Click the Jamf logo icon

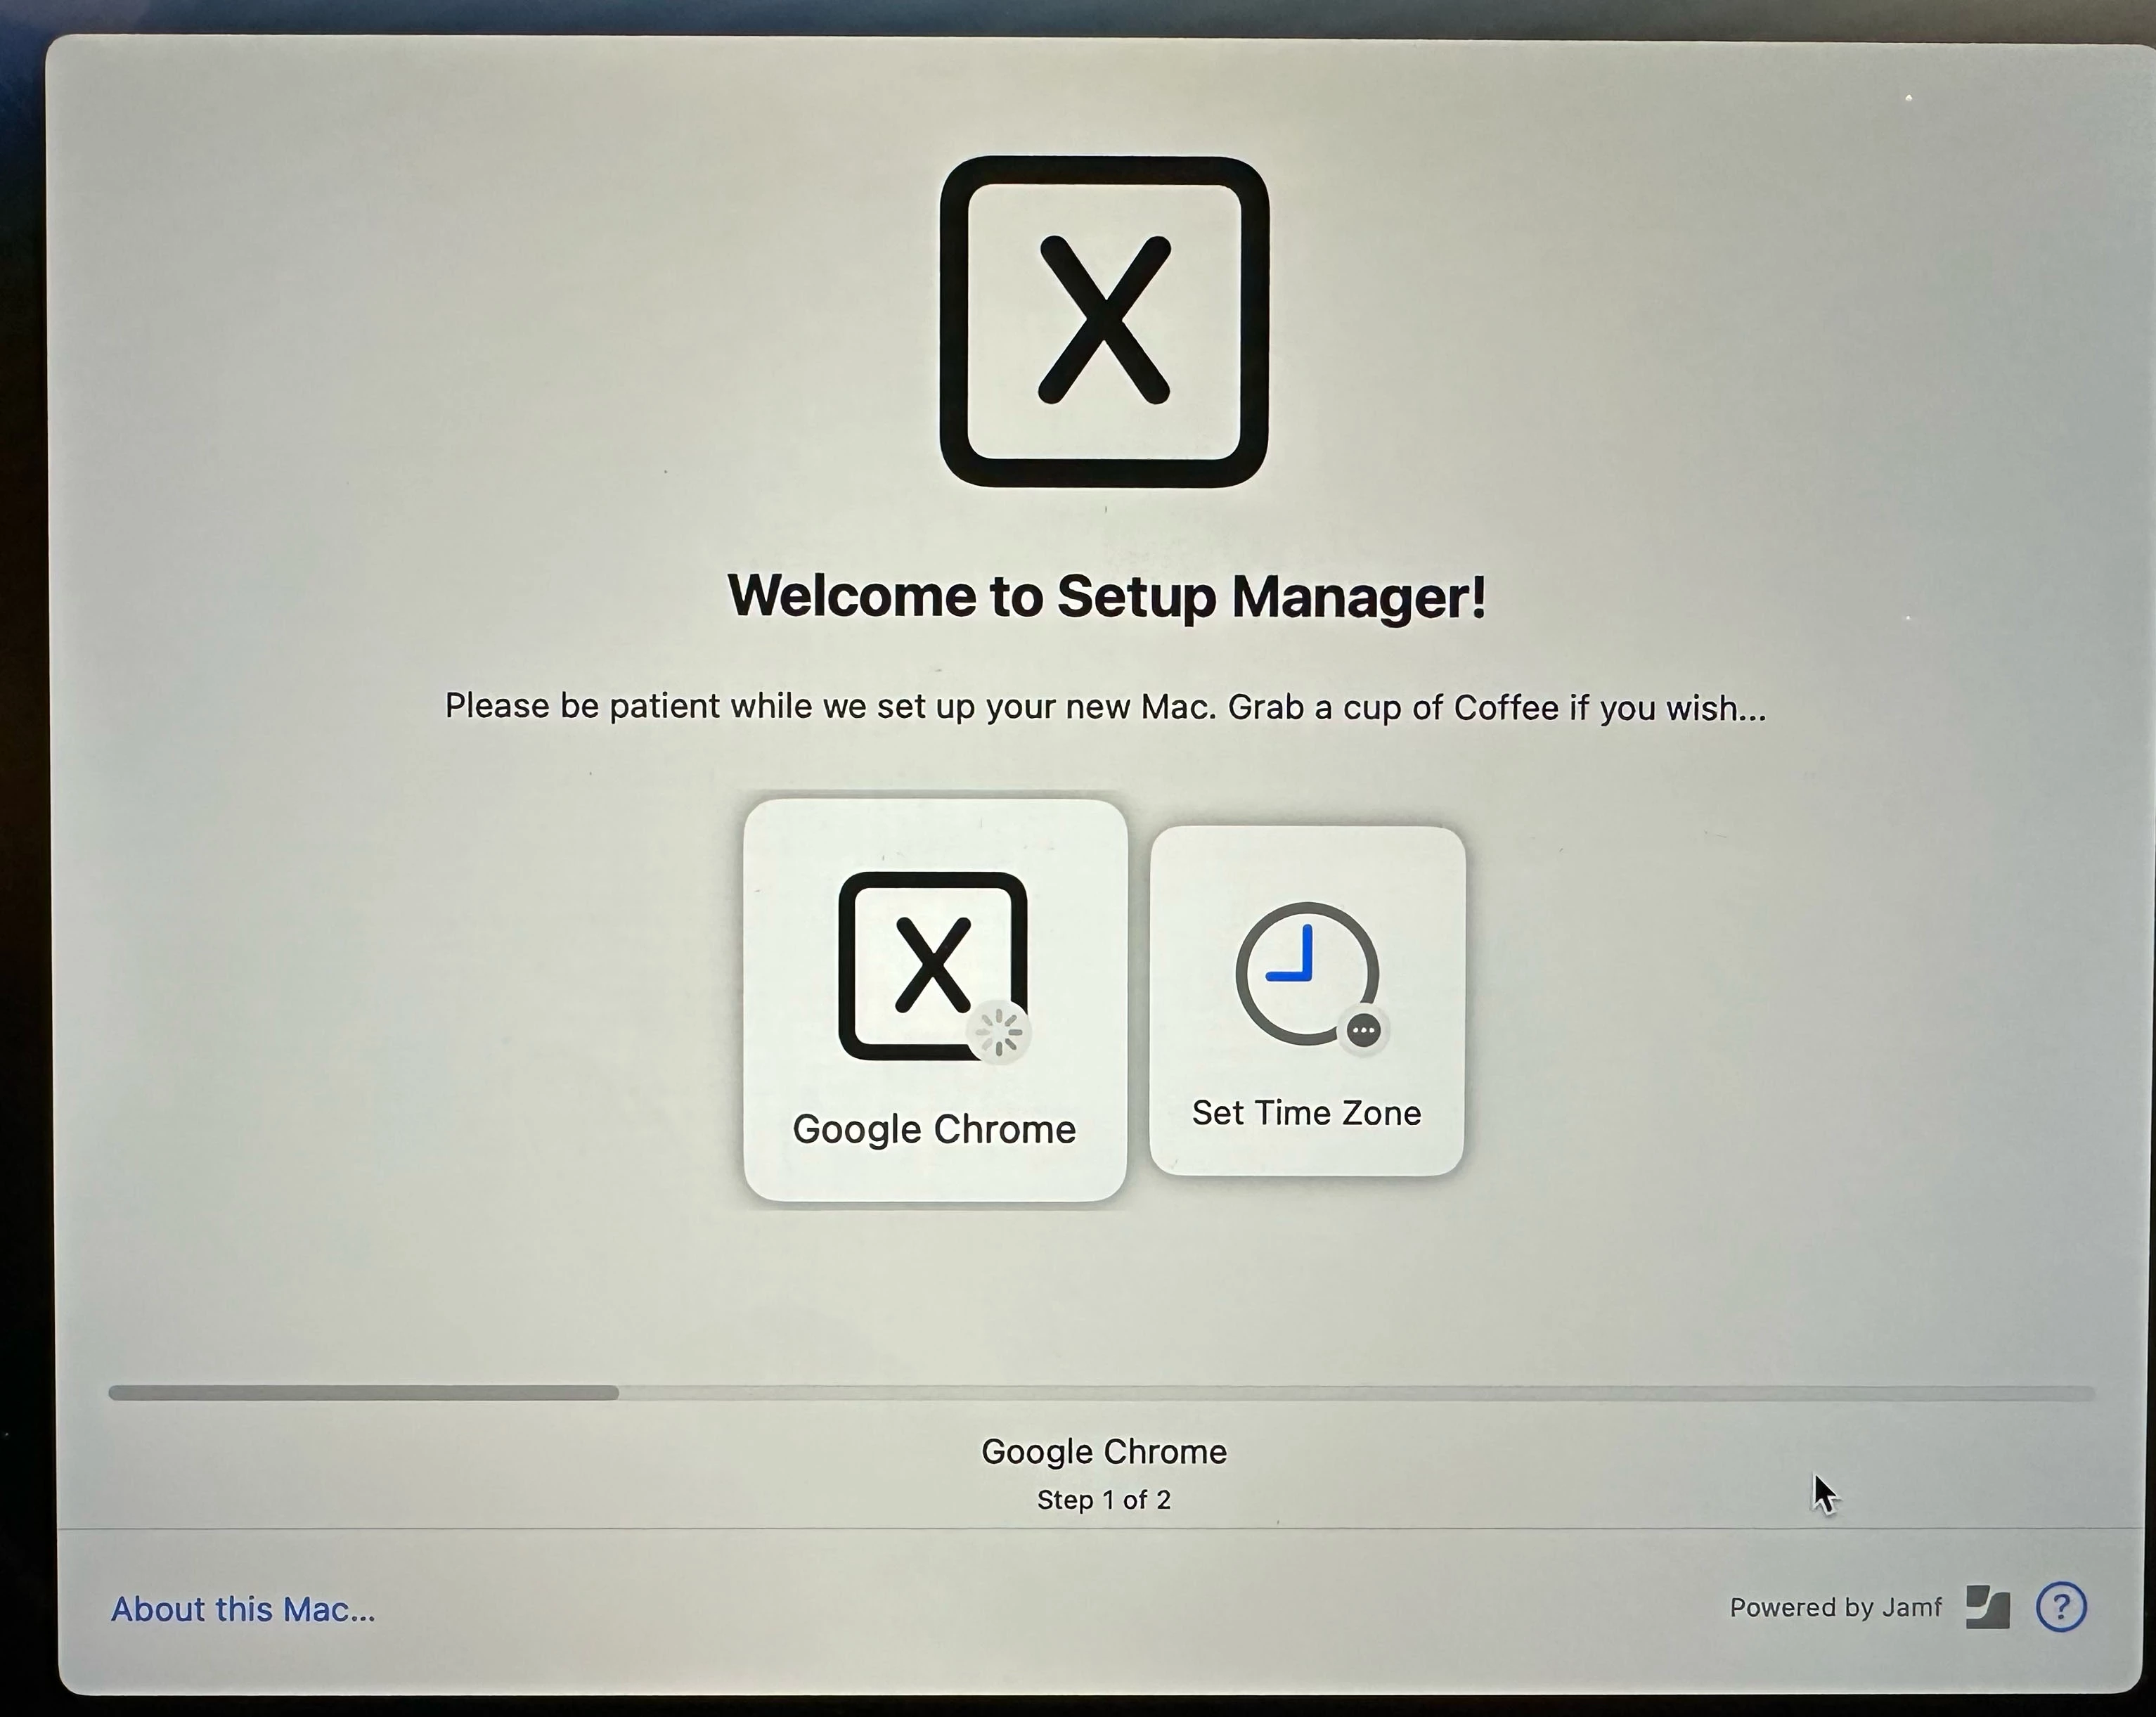[1987, 1607]
